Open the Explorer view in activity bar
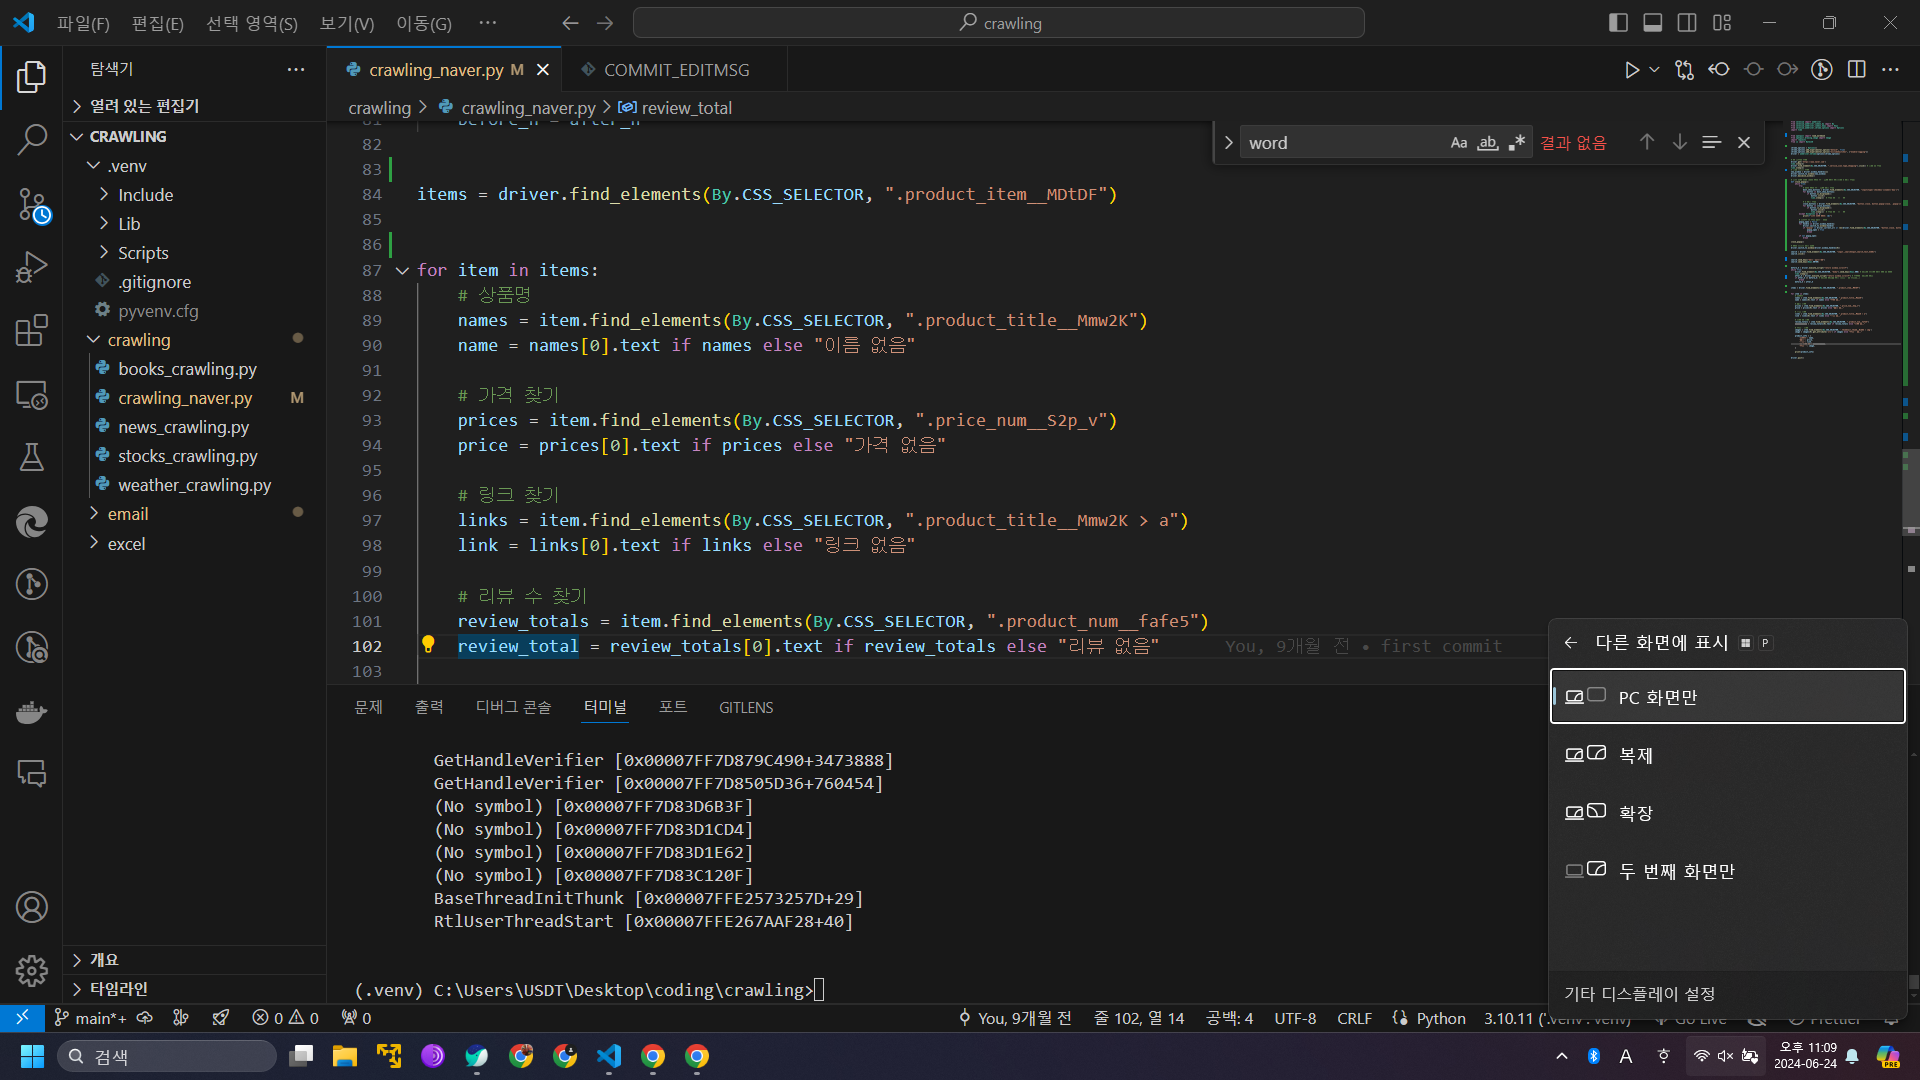Screen dimensions: 1920x1080 (31, 77)
